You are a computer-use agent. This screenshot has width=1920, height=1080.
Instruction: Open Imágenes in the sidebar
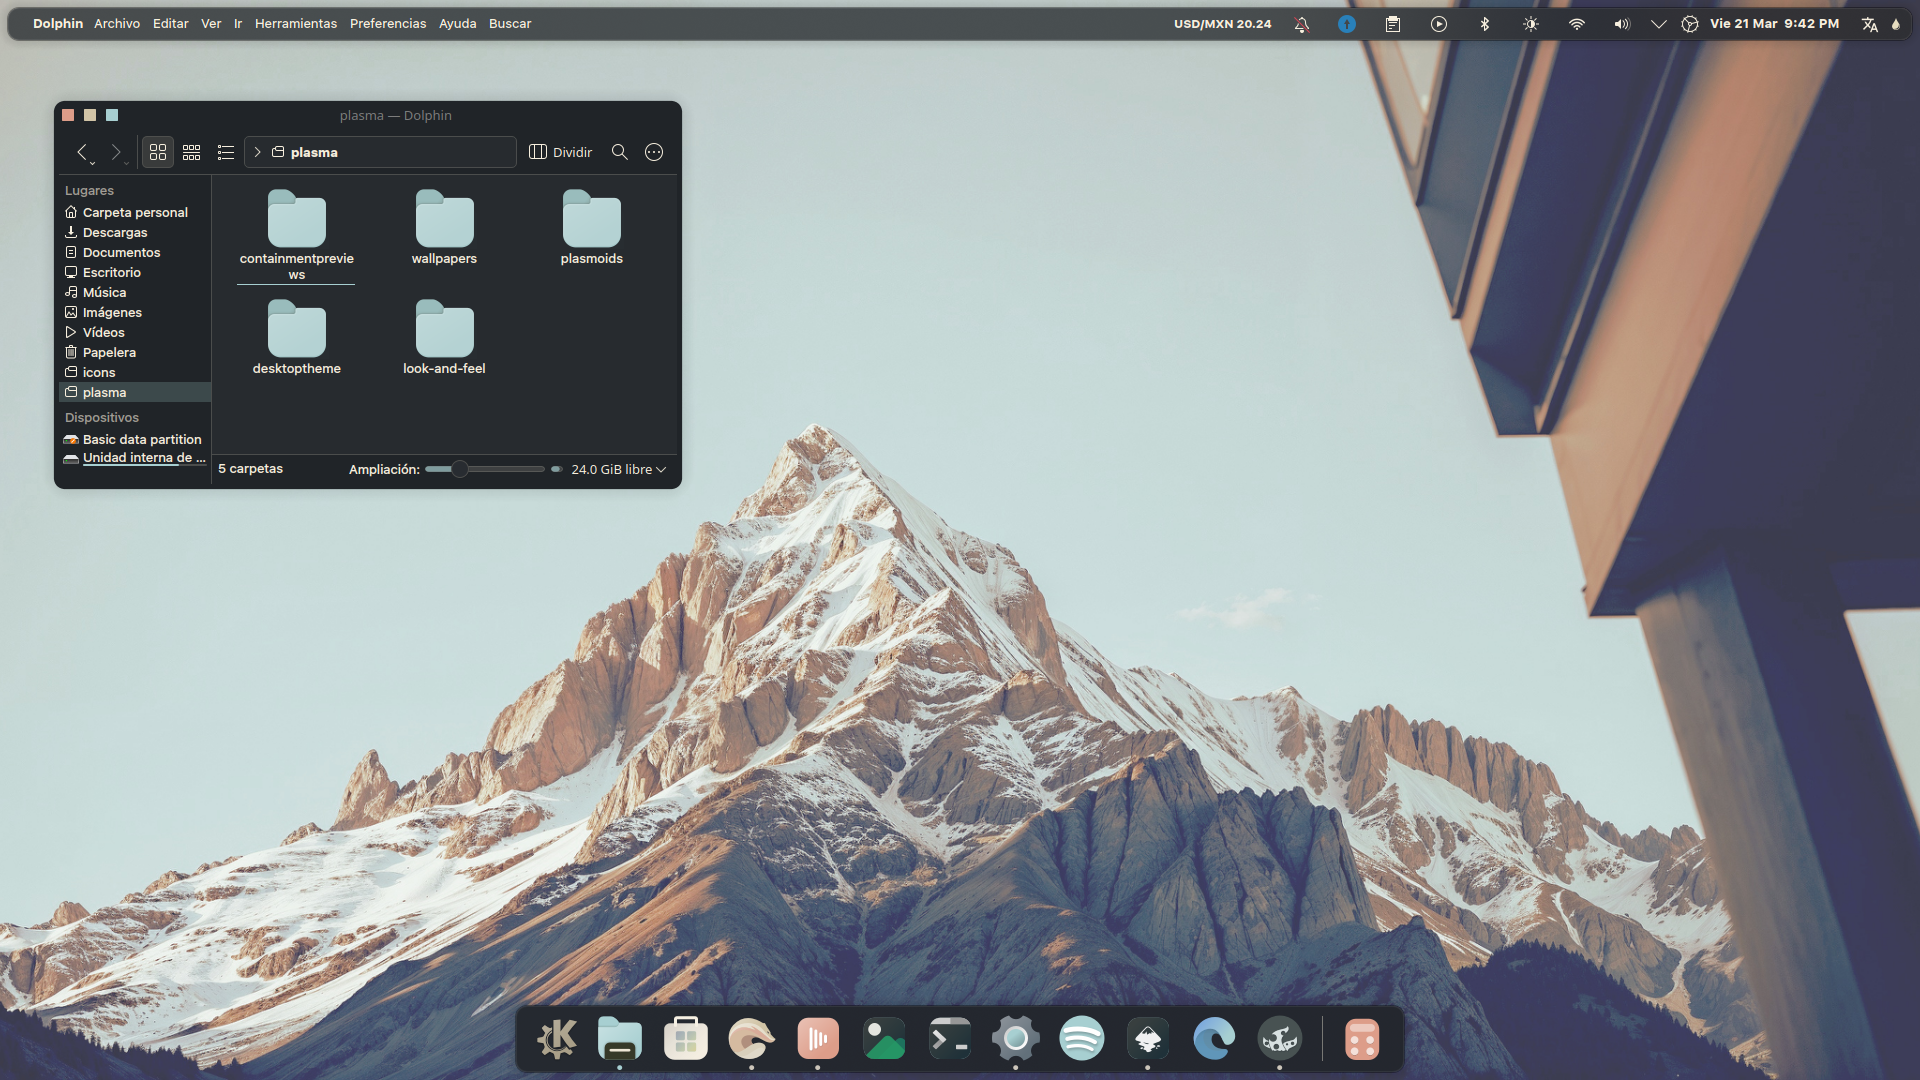point(134,312)
